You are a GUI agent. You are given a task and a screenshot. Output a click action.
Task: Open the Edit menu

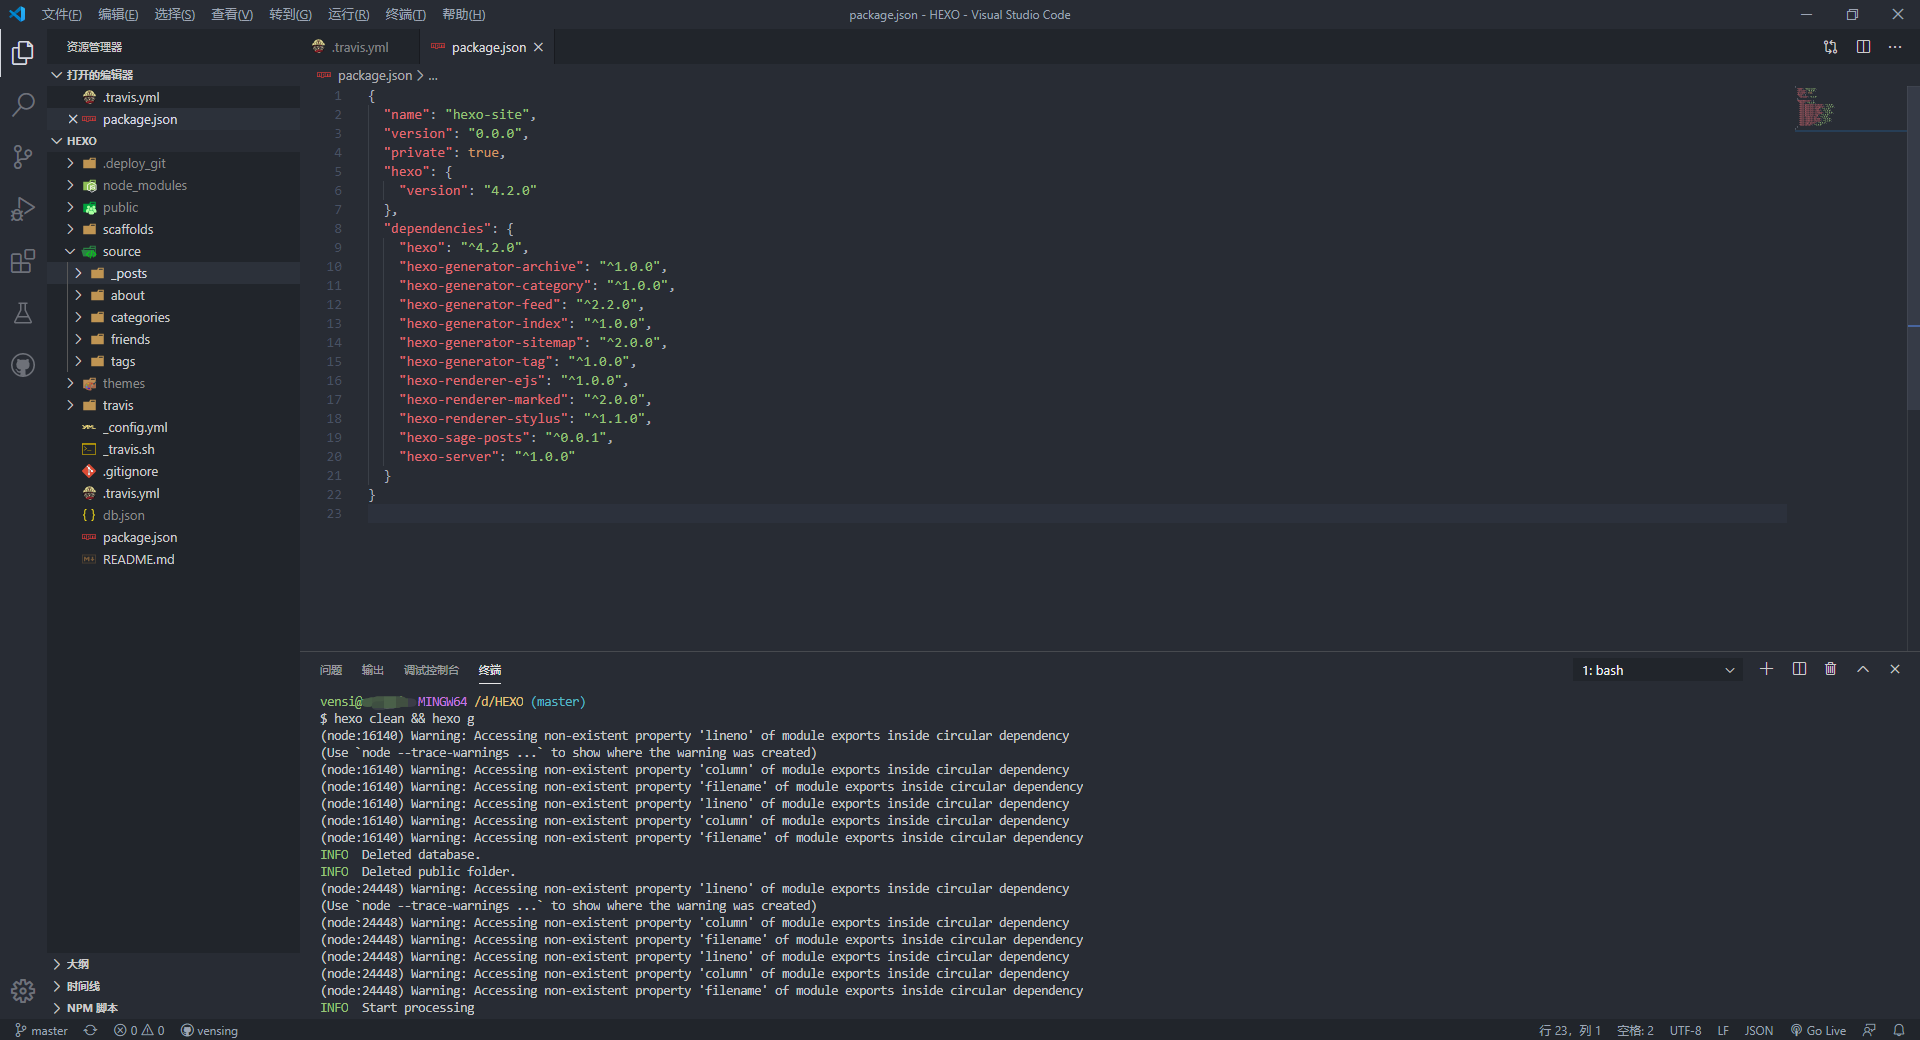tap(118, 14)
